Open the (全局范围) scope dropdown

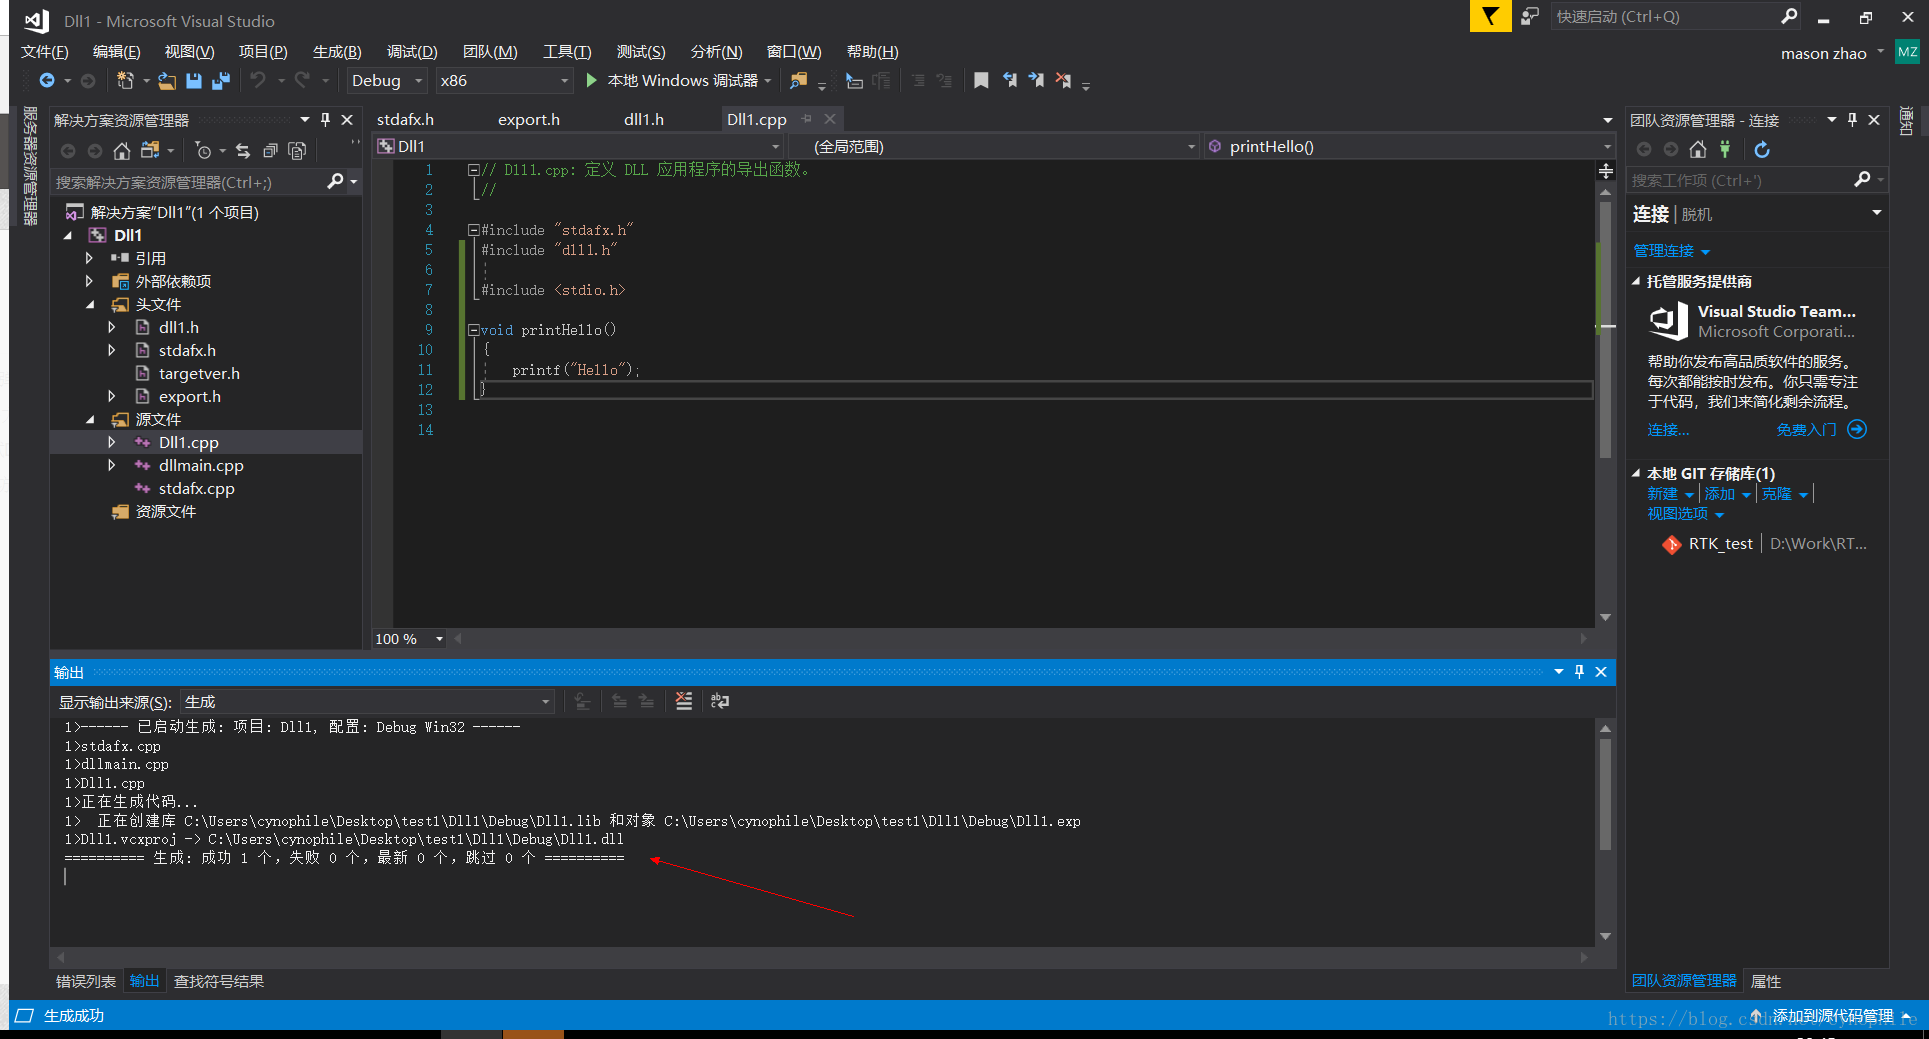coord(994,146)
